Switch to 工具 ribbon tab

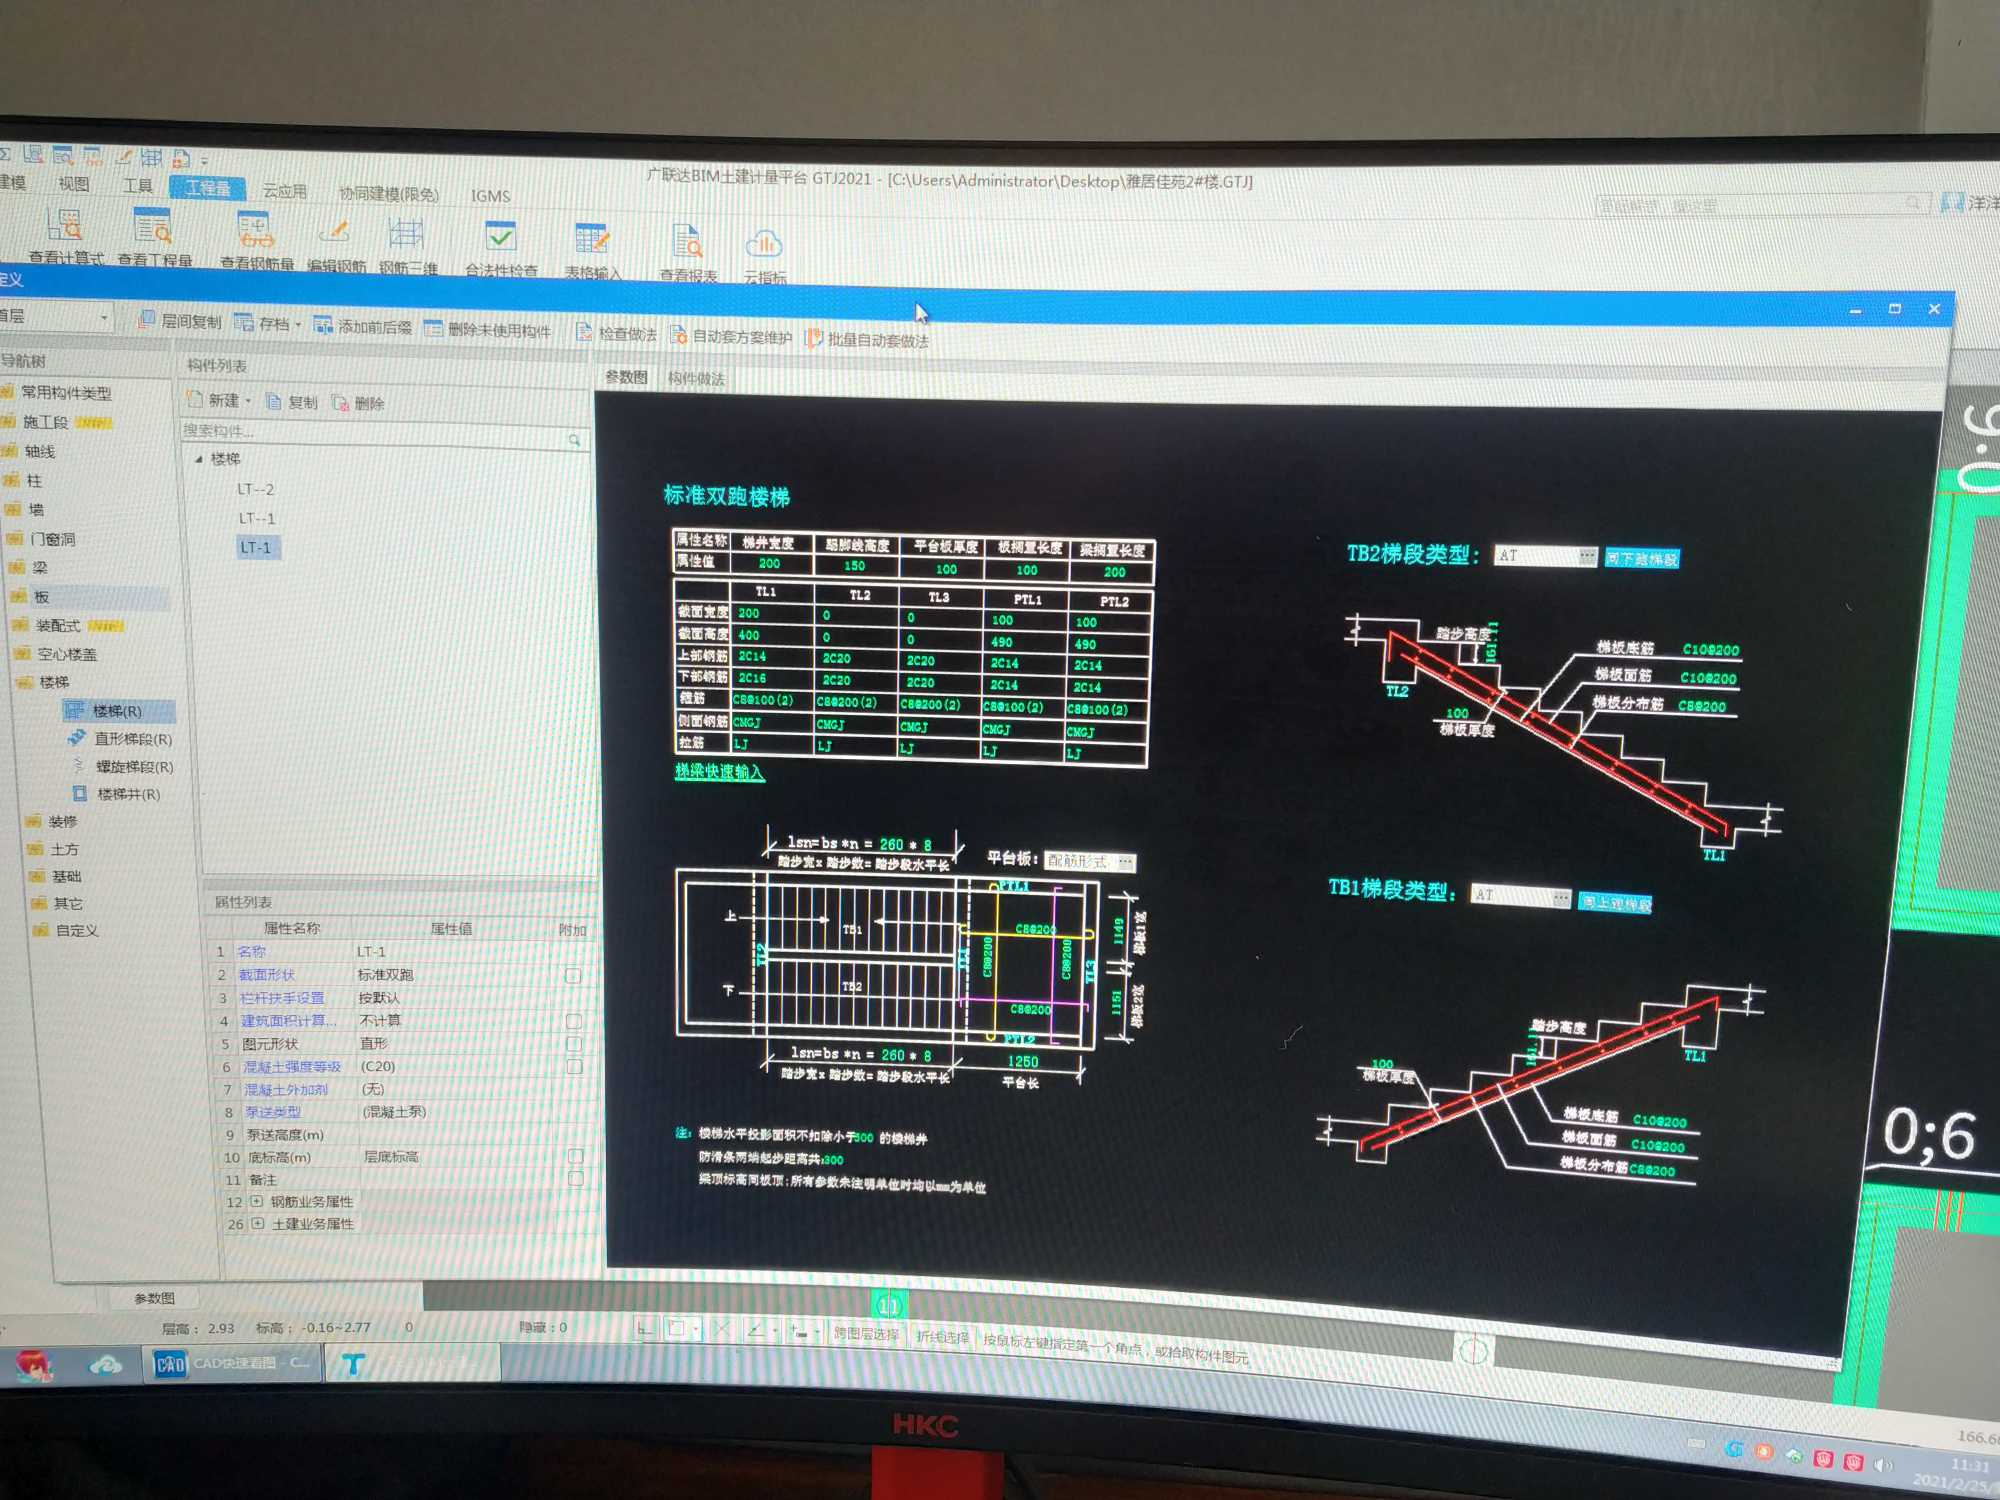click(x=138, y=185)
